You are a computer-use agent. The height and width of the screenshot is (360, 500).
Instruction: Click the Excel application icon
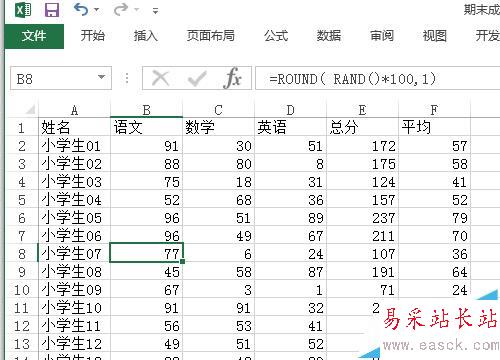coord(23,10)
